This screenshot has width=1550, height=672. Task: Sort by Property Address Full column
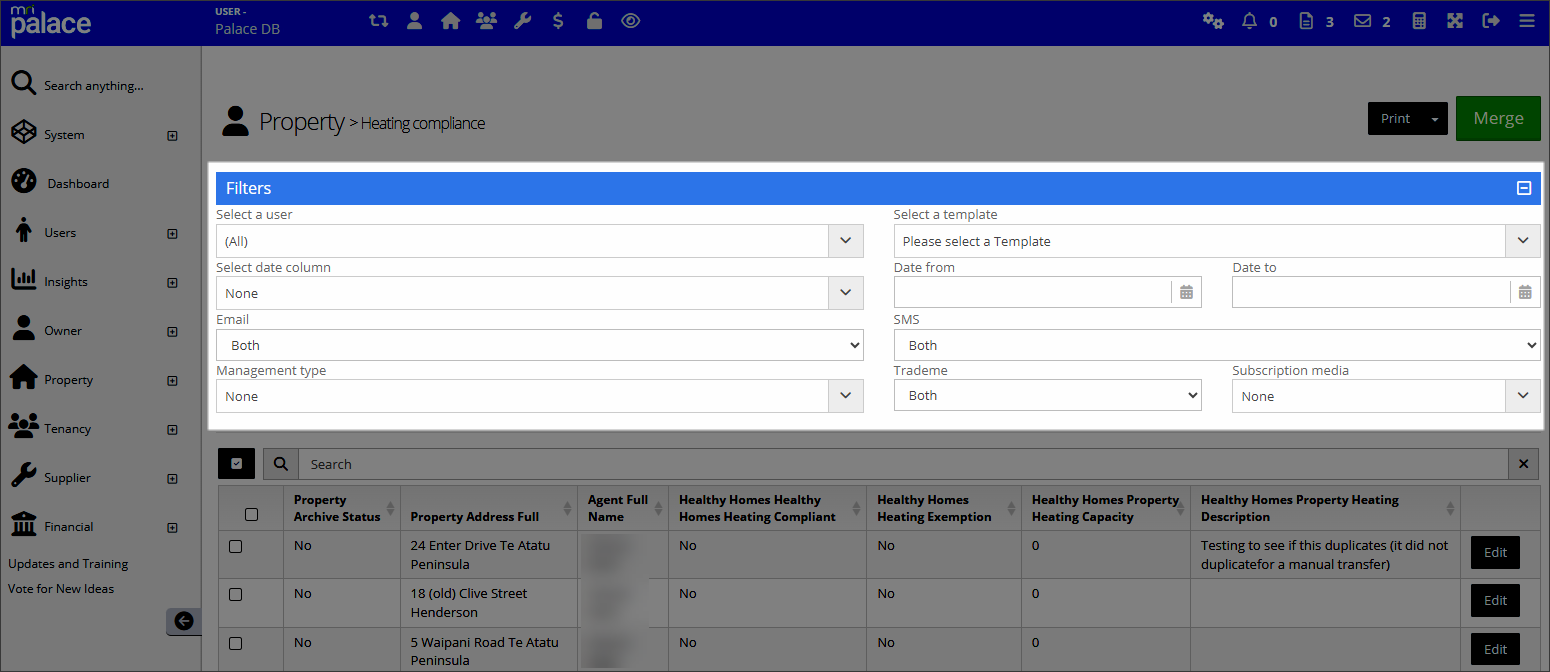pos(566,509)
